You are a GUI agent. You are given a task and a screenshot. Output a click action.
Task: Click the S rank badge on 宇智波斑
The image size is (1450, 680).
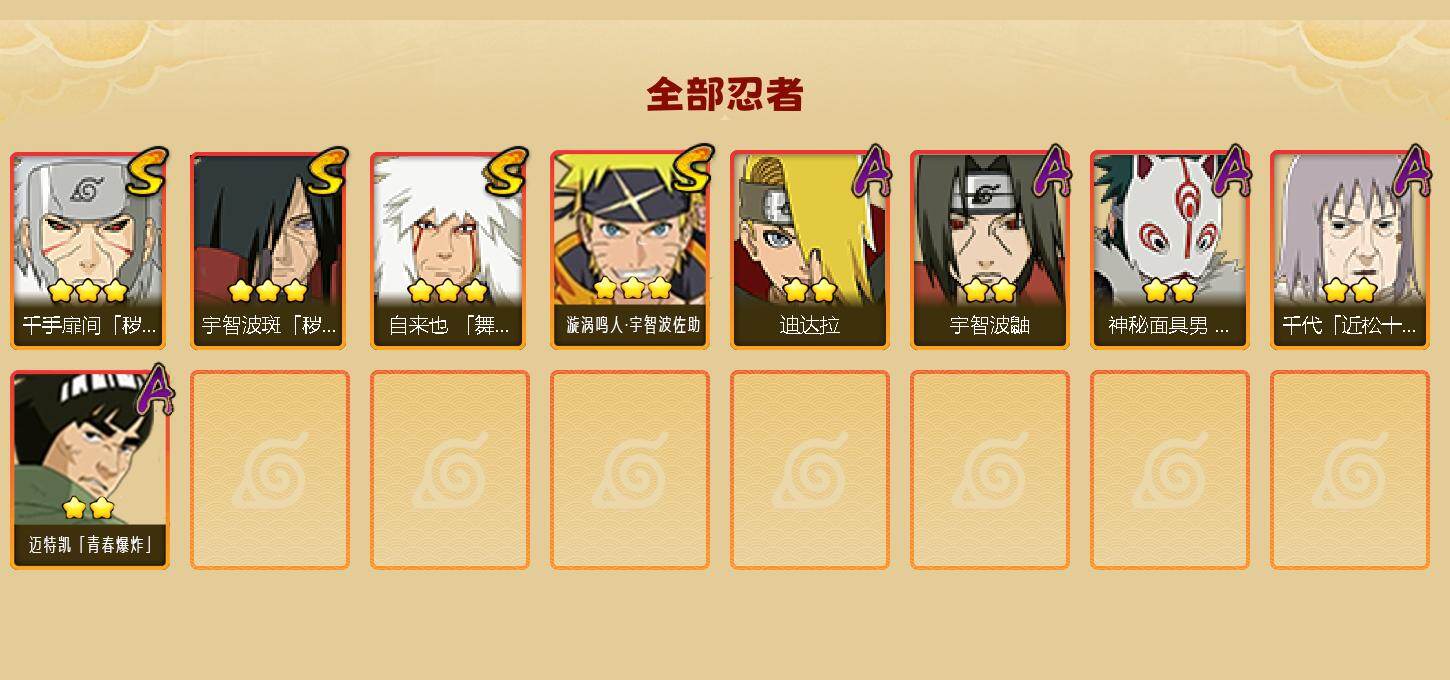(x=328, y=172)
